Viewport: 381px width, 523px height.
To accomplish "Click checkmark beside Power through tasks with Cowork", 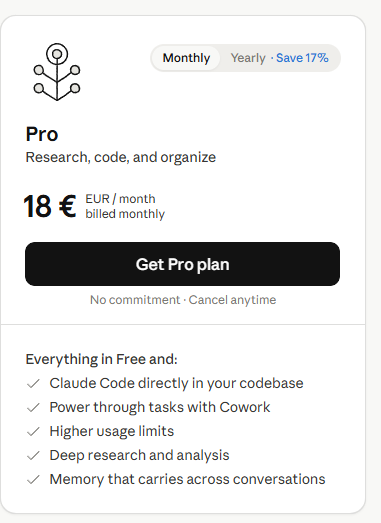I will coord(33,408).
